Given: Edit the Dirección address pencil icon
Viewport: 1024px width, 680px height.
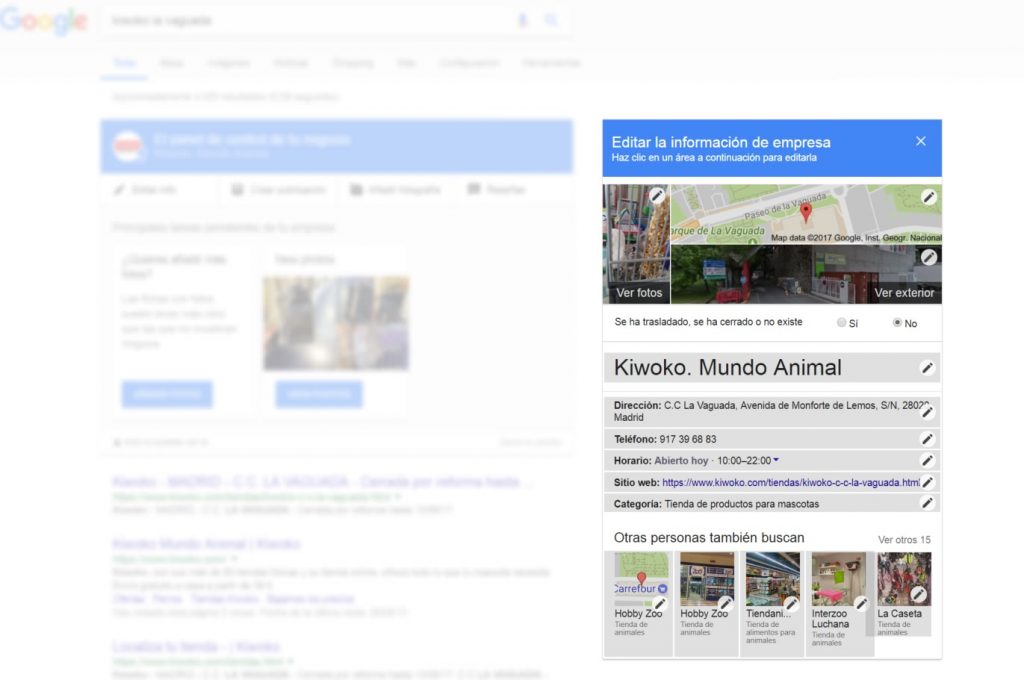Looking at the screenshot, I should coord(927,412).
